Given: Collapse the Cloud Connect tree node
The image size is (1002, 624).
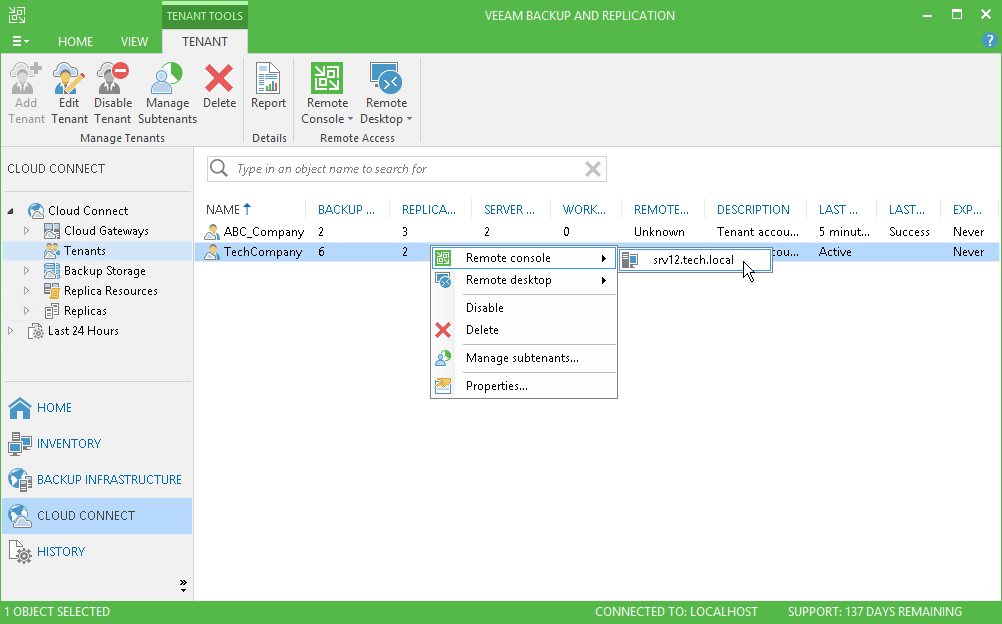Looking at the screenshot, I should [x=11, y=211].
